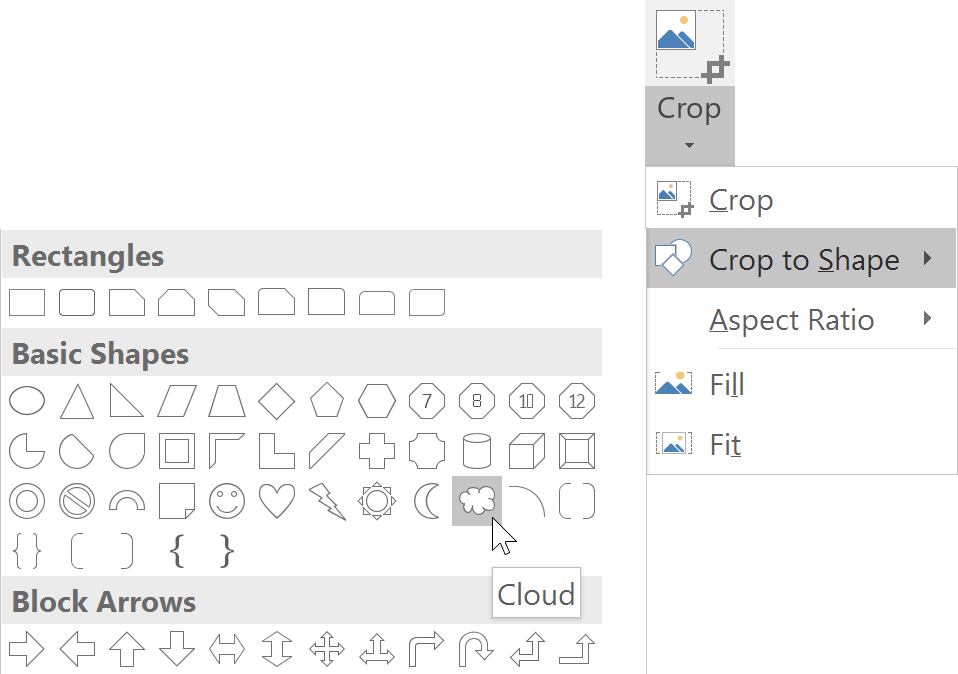Choose the Smiley Face shape
Image resolution: width=958 pixels, height=674 pixels.
pos(227,500)
